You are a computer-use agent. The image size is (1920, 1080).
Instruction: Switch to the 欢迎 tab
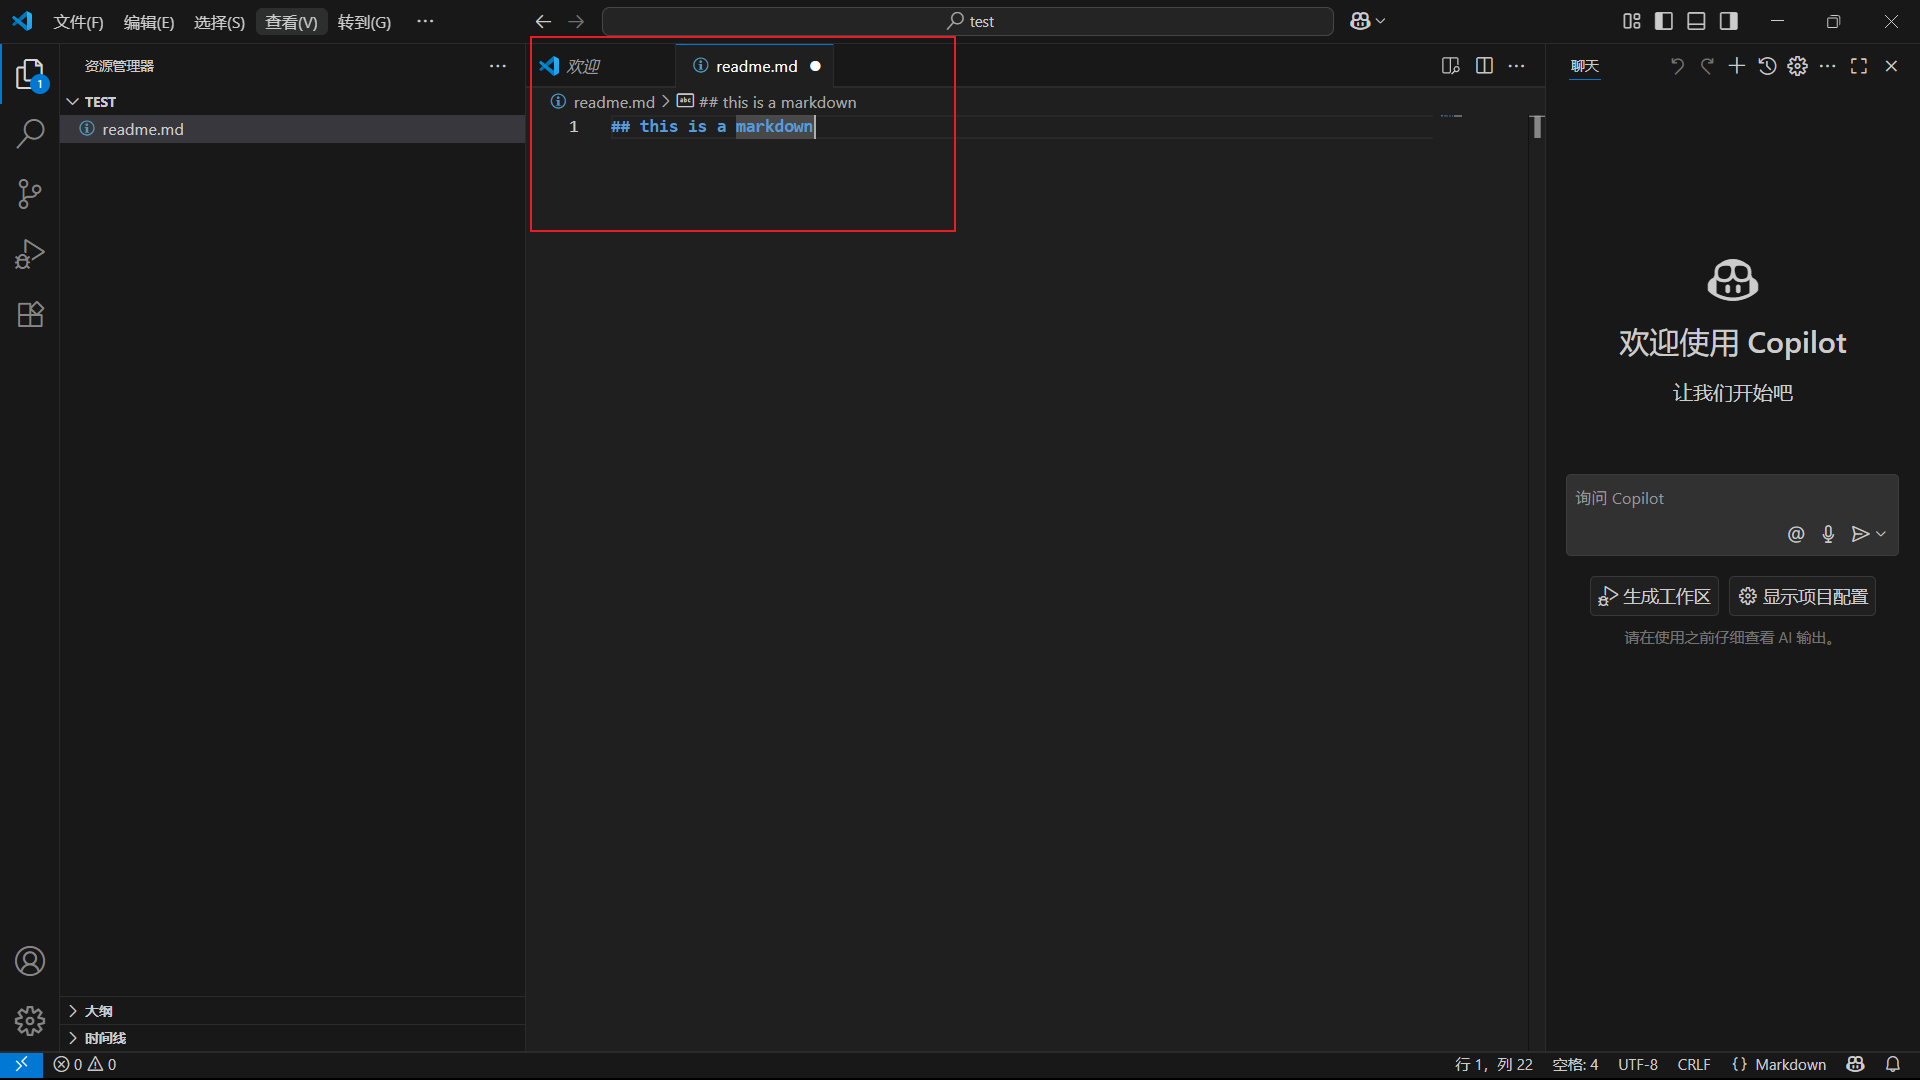(x=583, y=66)
